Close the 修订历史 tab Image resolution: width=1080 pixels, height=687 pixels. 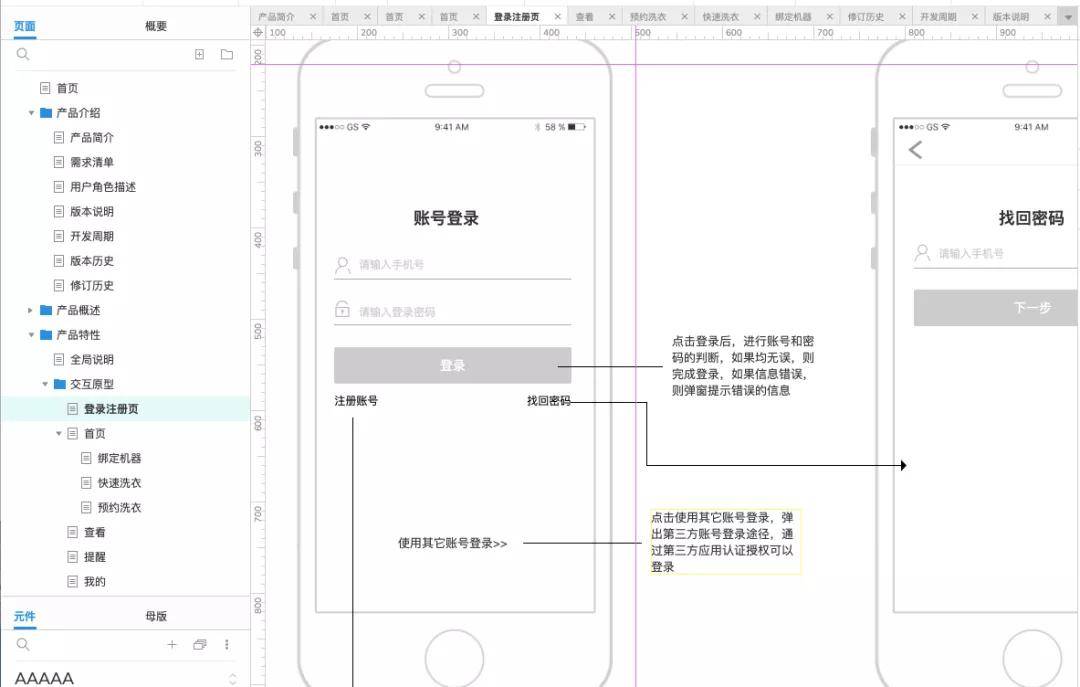[x=902, y=17]
